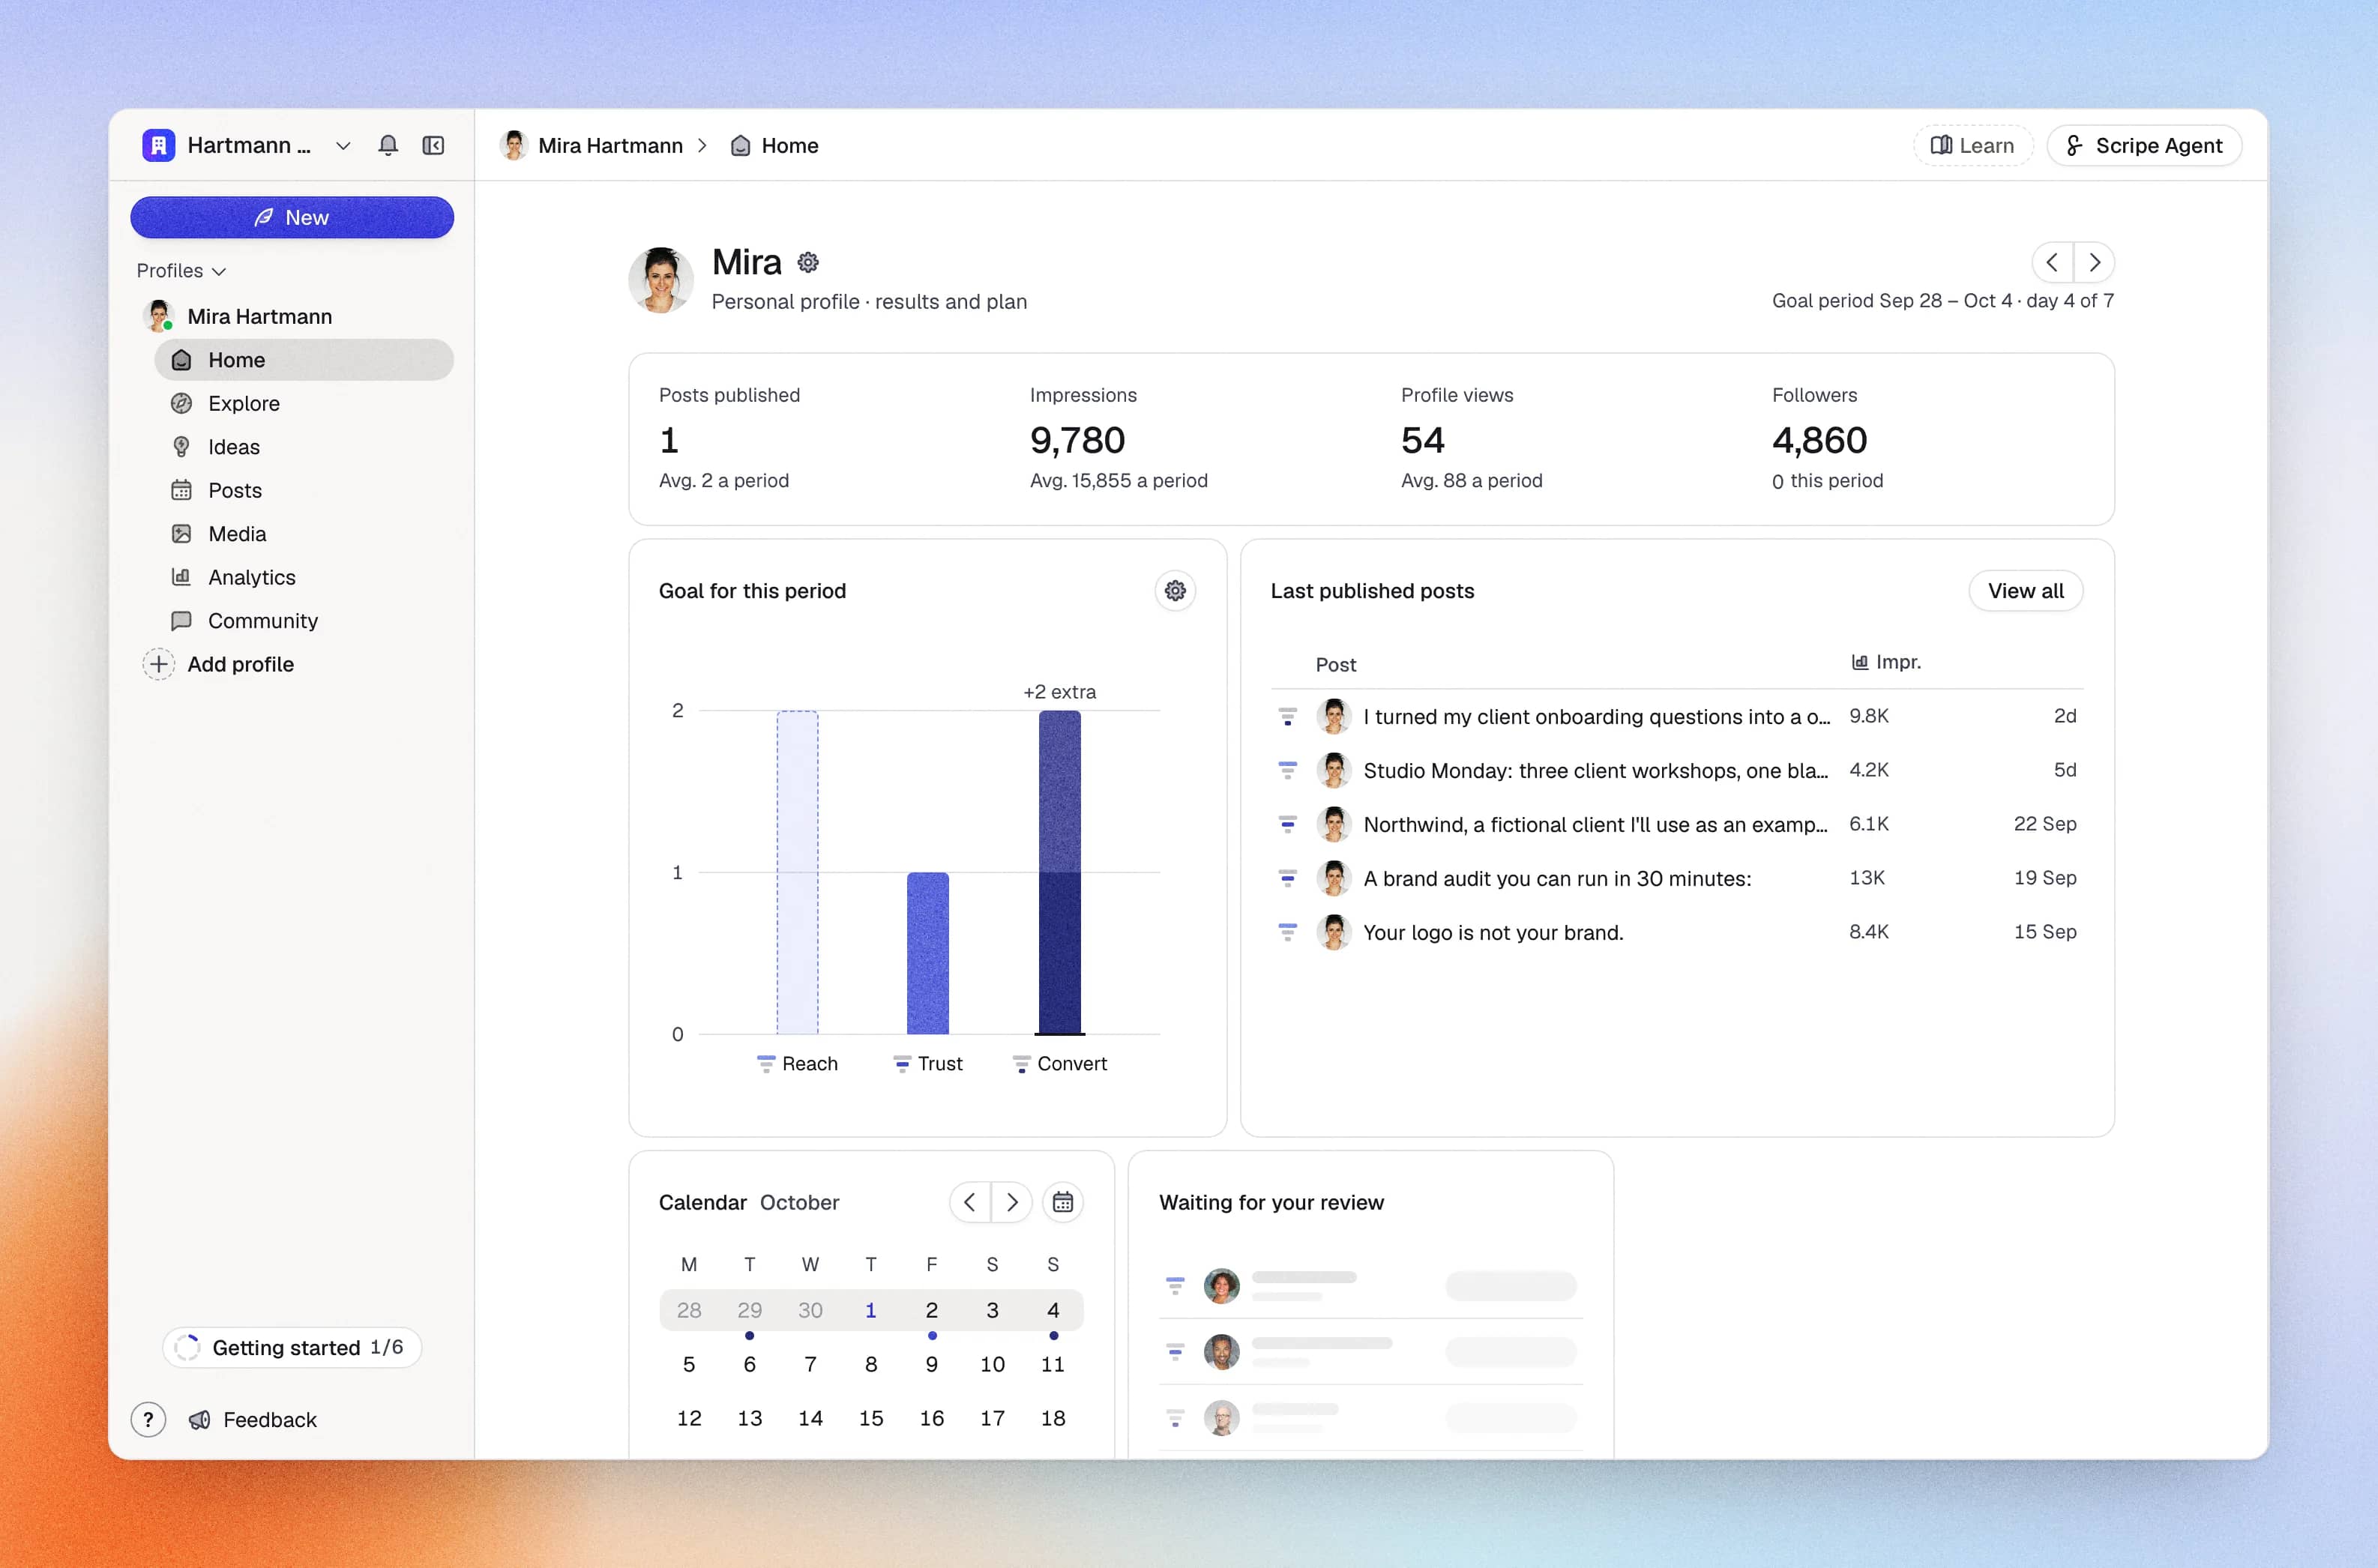The height and width of the screenshot is (1568, 2378).
Task: Open the calendar view icon button
Action: (1062, 1202)
